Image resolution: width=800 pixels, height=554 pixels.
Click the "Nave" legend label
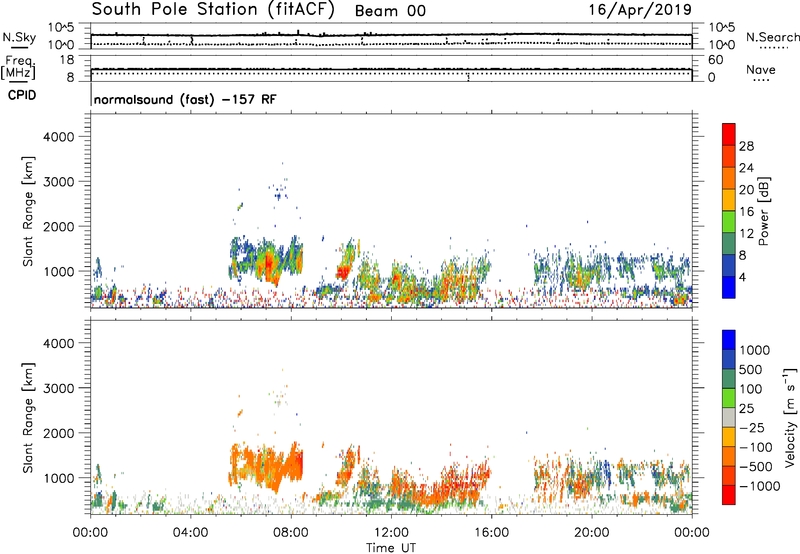click(760, 69)
